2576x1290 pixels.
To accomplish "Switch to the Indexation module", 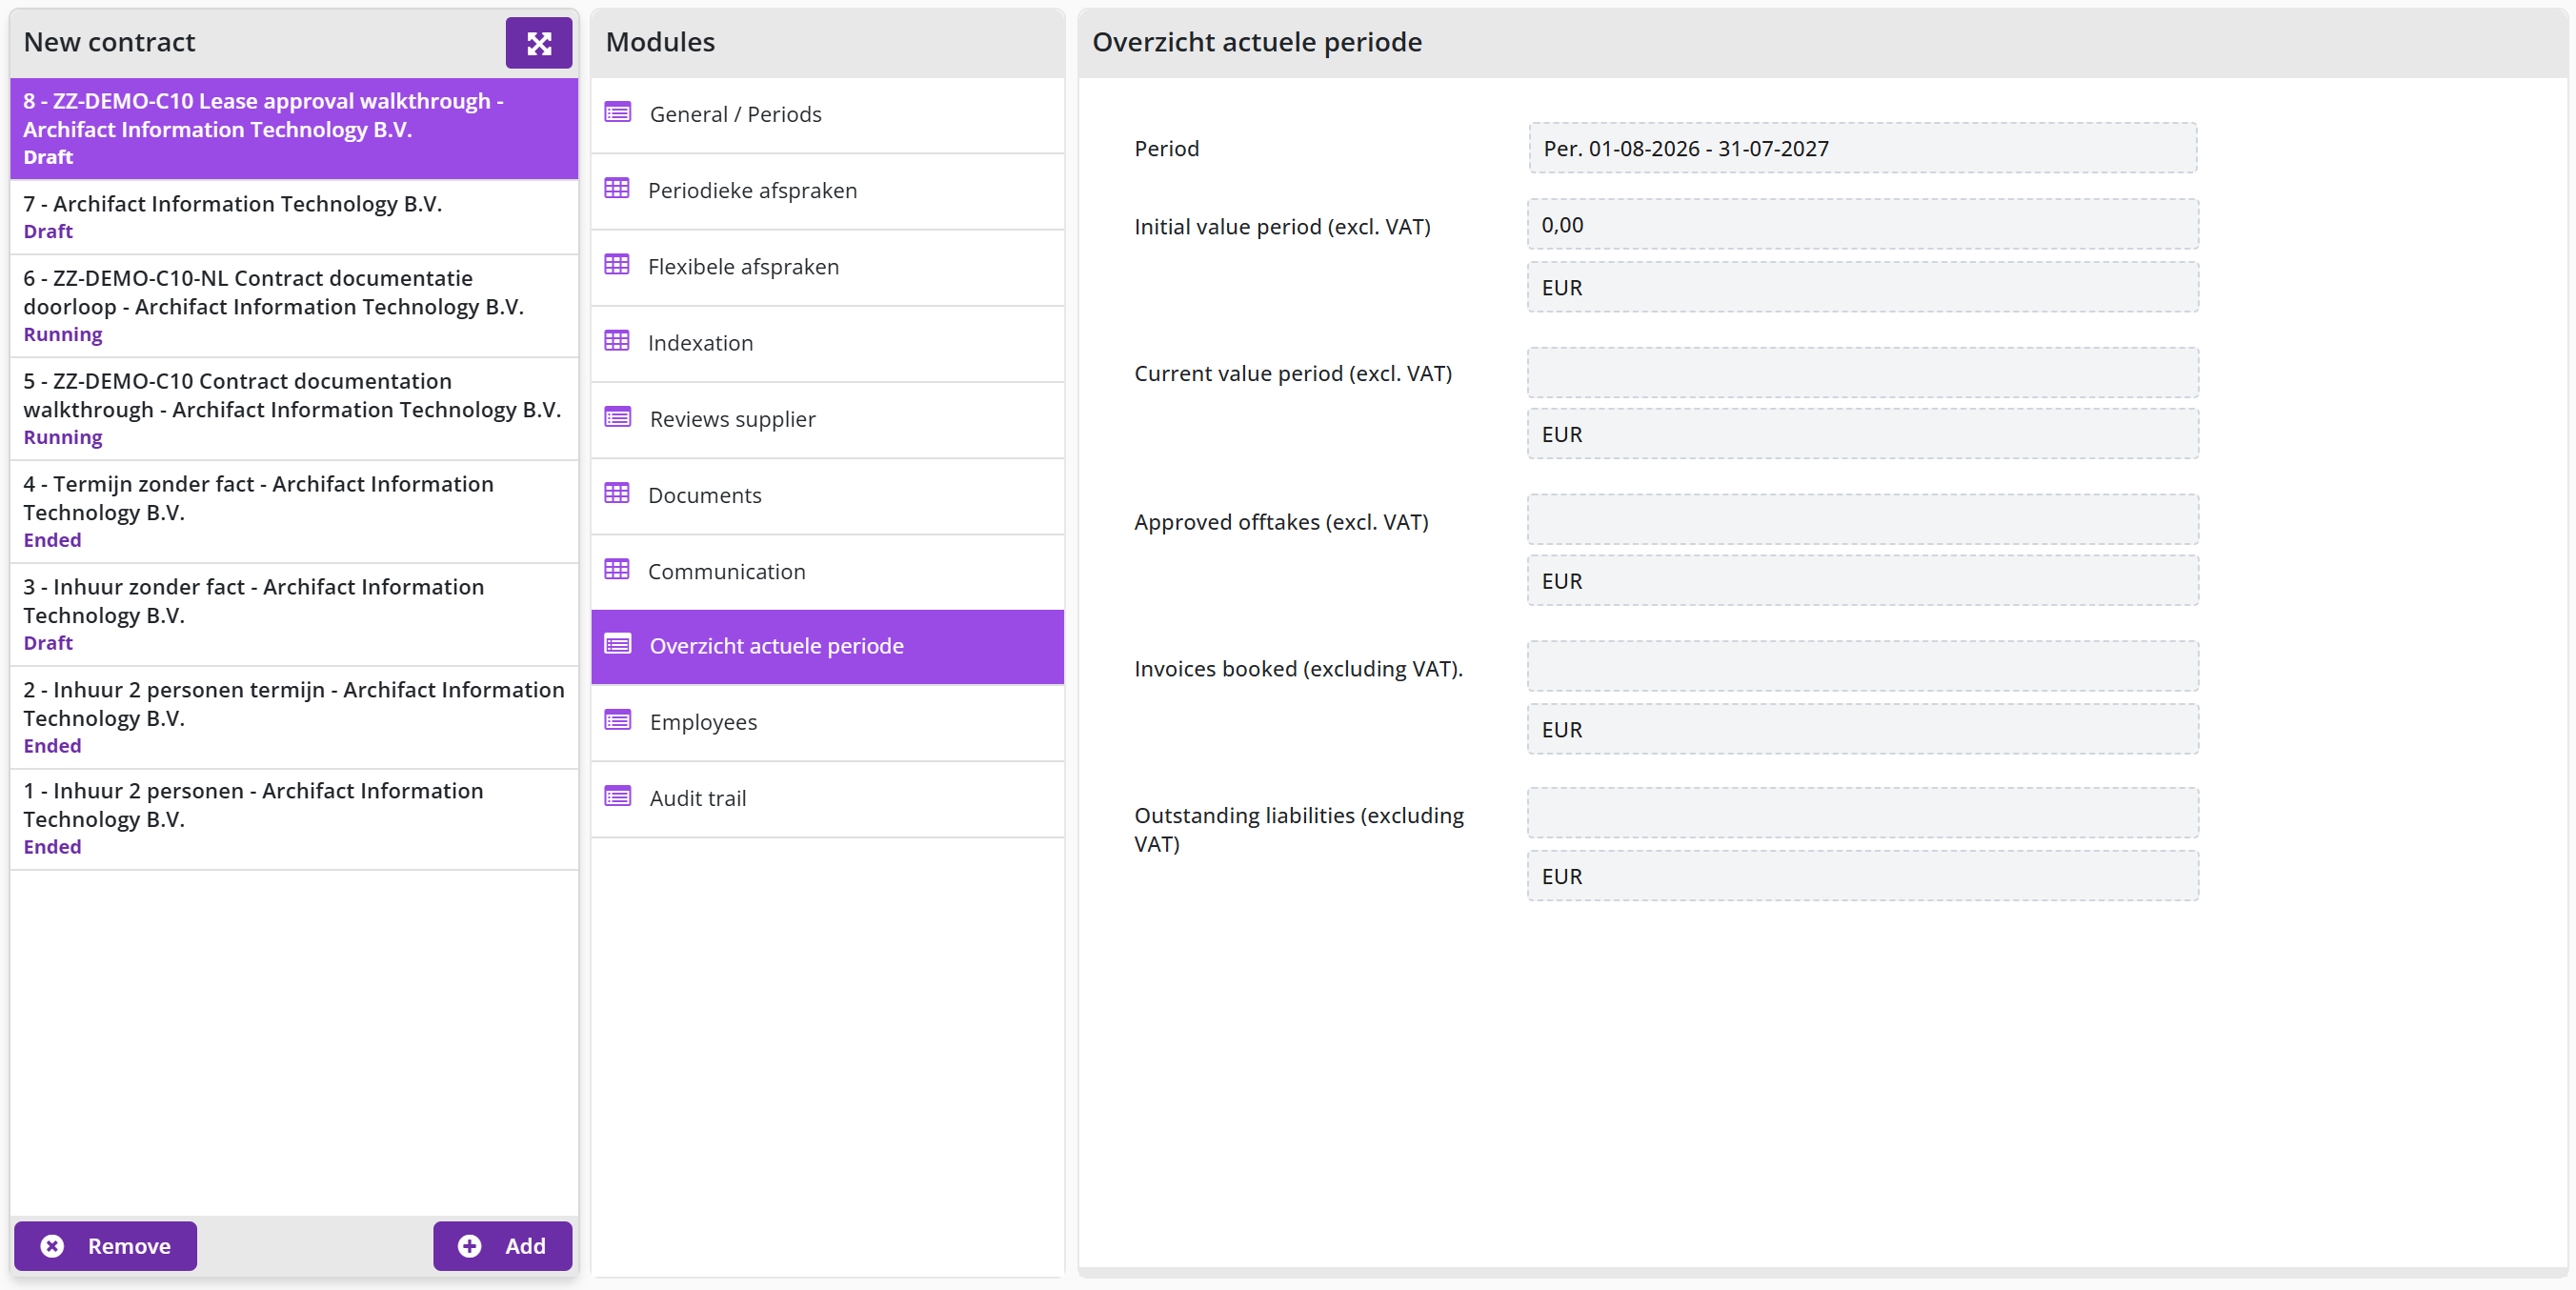I will click(827, 343).
